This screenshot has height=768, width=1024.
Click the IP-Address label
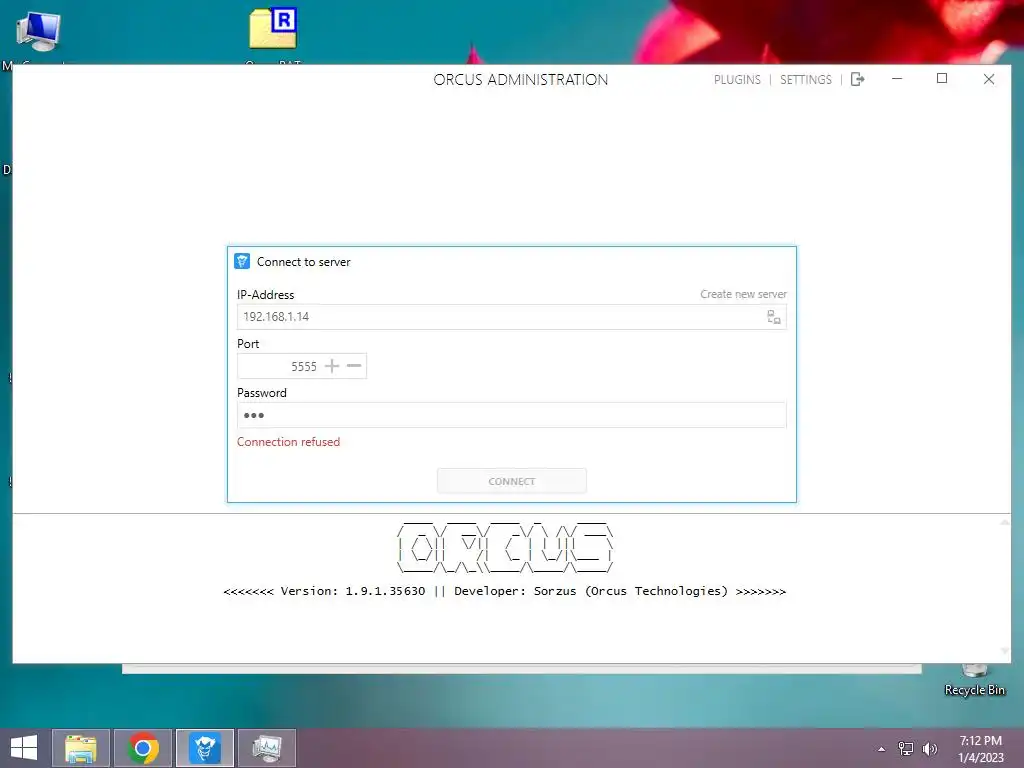point(265,295)
